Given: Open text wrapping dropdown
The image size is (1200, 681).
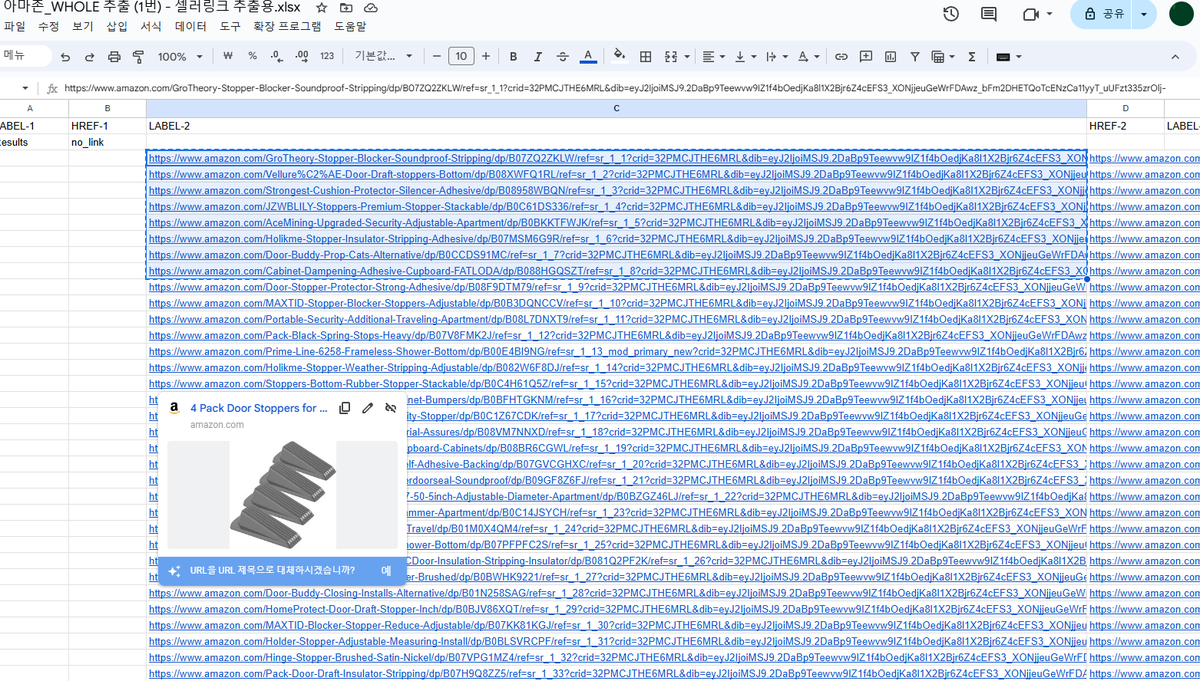Looking at the screenshot, I should [776, 57].
